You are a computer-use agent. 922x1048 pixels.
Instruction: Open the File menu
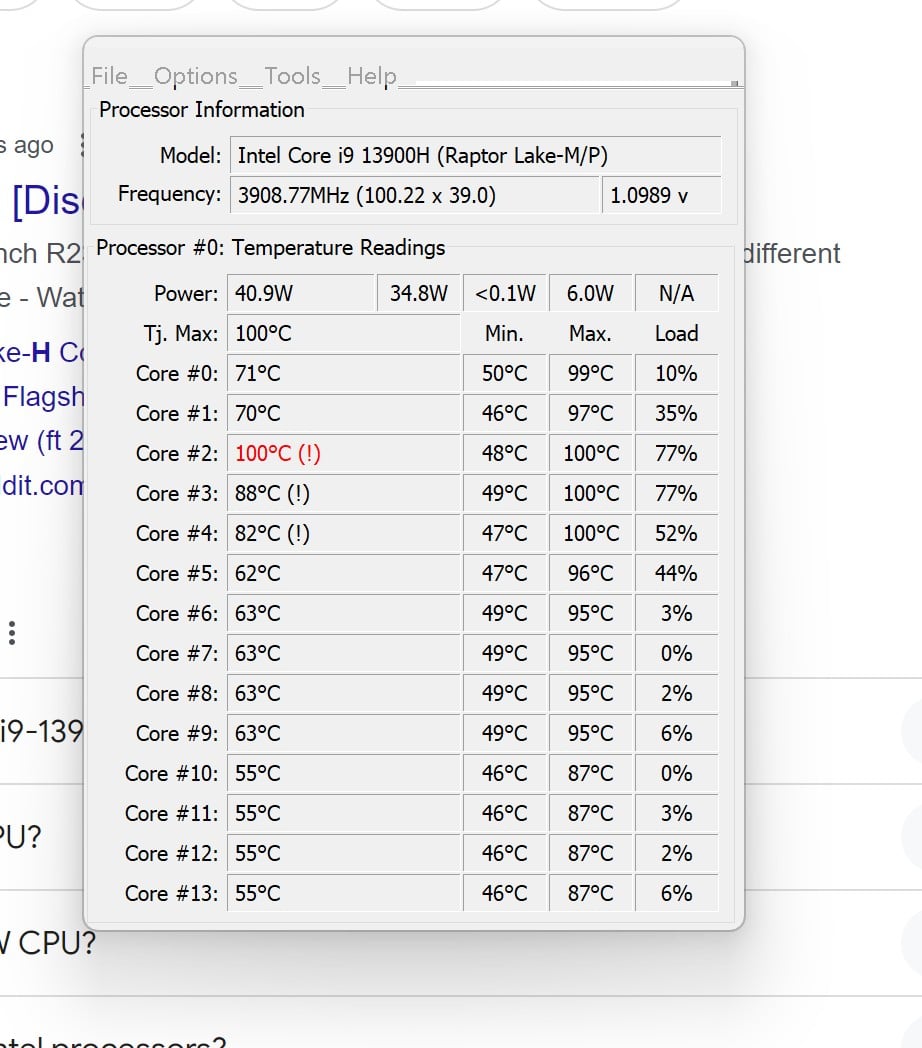click(x=109, y=76)
